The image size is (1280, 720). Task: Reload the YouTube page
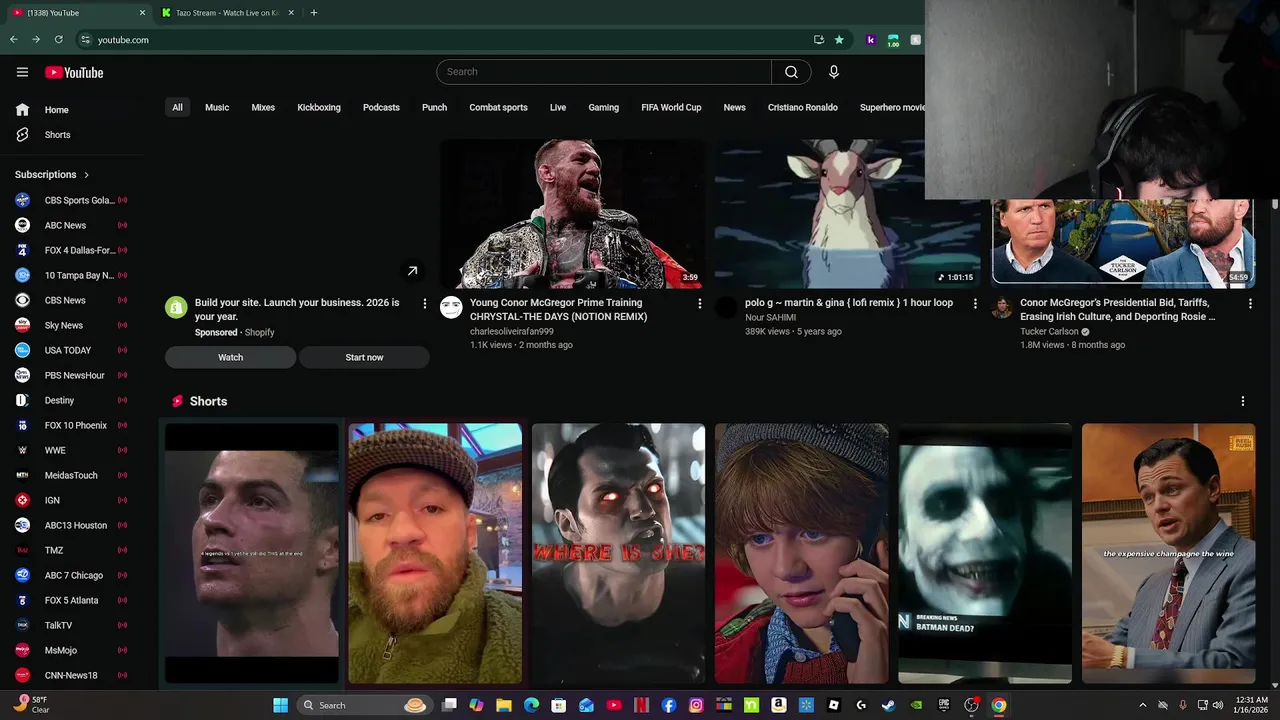coord(58,40)
